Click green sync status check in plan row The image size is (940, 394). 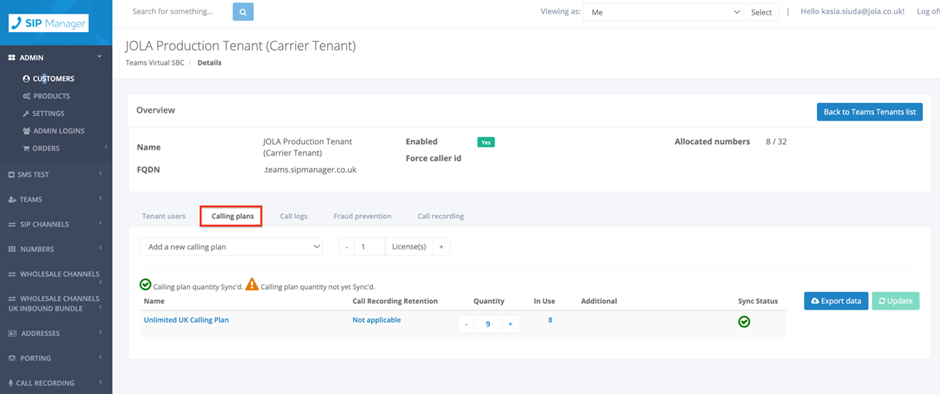tap(744, 322)
